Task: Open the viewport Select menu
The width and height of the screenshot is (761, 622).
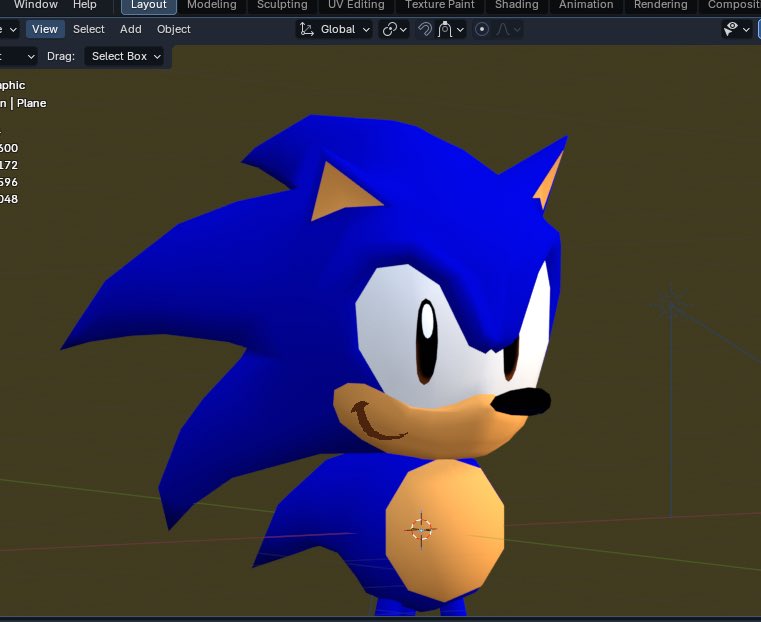Action: click(89, 29)
